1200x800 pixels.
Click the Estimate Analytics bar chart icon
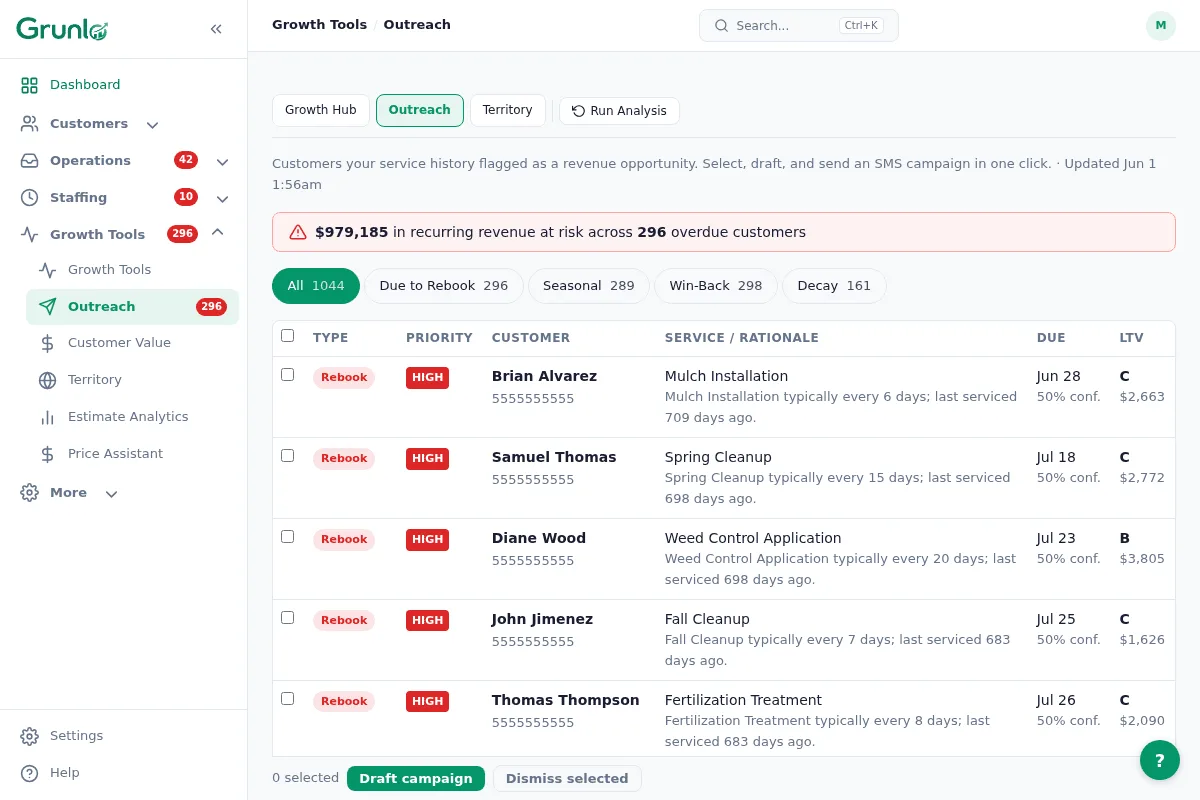(x=48, y=417)
